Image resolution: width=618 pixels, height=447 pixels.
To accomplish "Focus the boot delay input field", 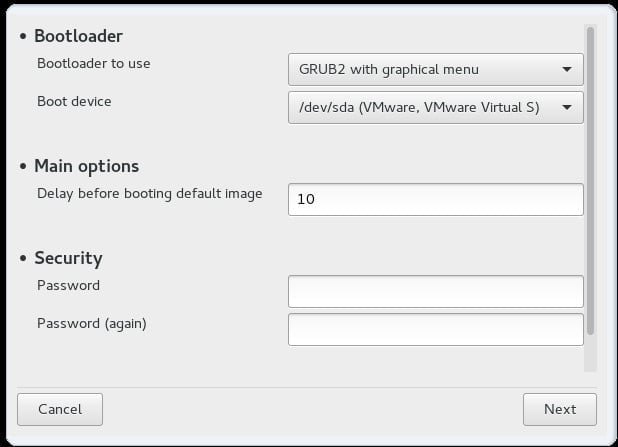I will [x=435, y=199].
